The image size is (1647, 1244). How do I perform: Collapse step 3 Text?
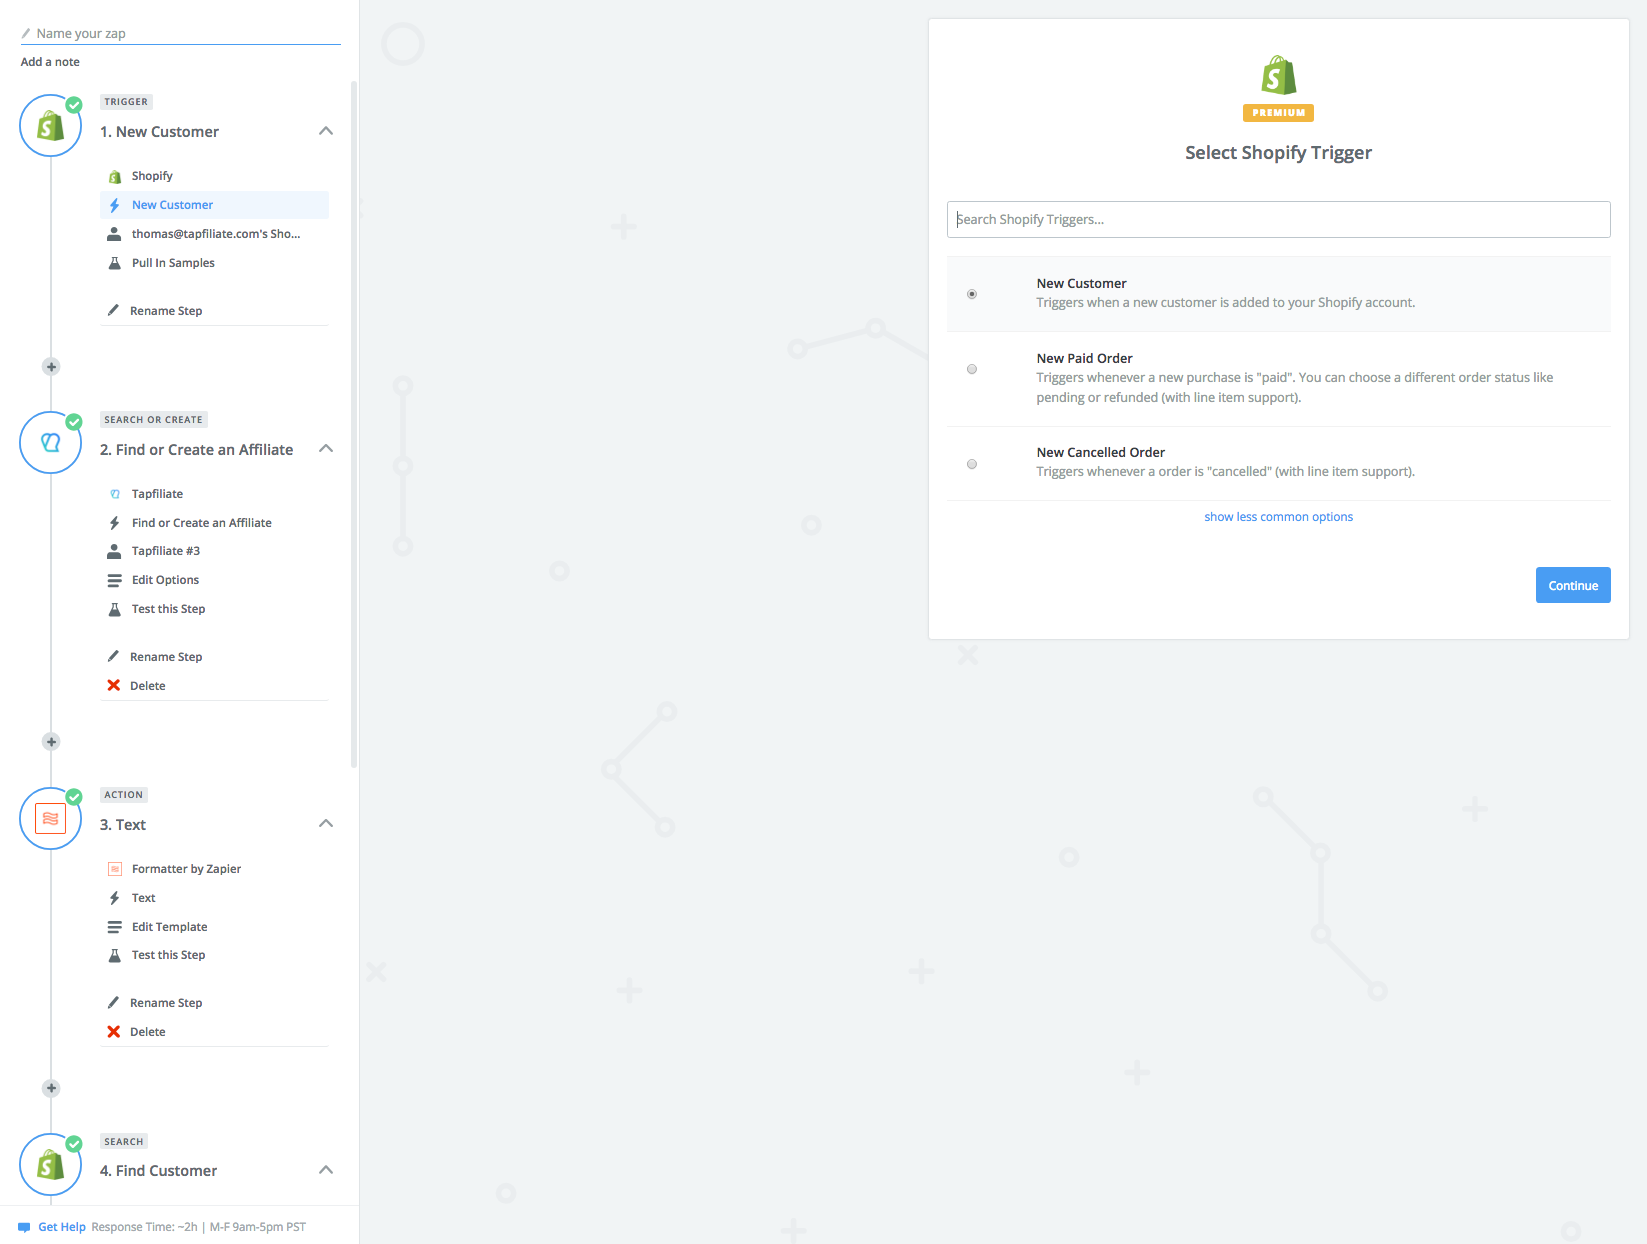click(x=326, y=824)
